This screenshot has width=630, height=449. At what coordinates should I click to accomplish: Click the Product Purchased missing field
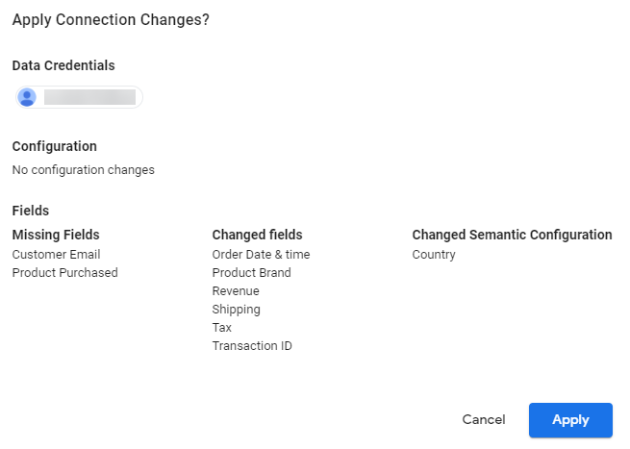[x=65, y=273]
